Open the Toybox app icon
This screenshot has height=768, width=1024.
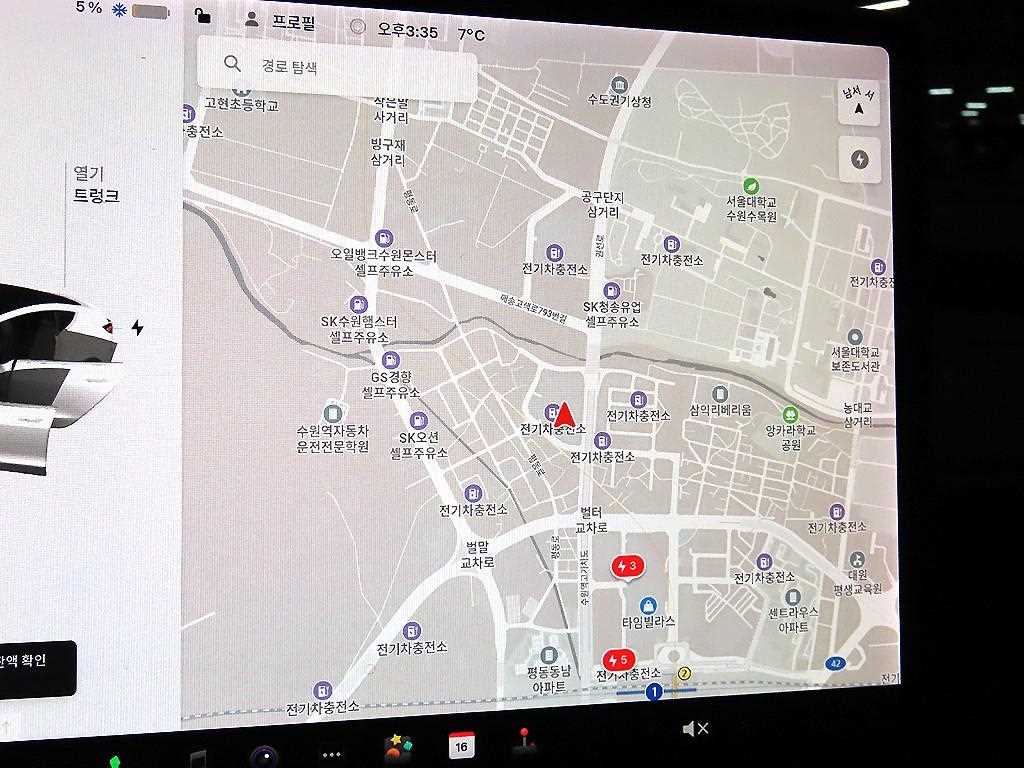(x=399, y=748)
